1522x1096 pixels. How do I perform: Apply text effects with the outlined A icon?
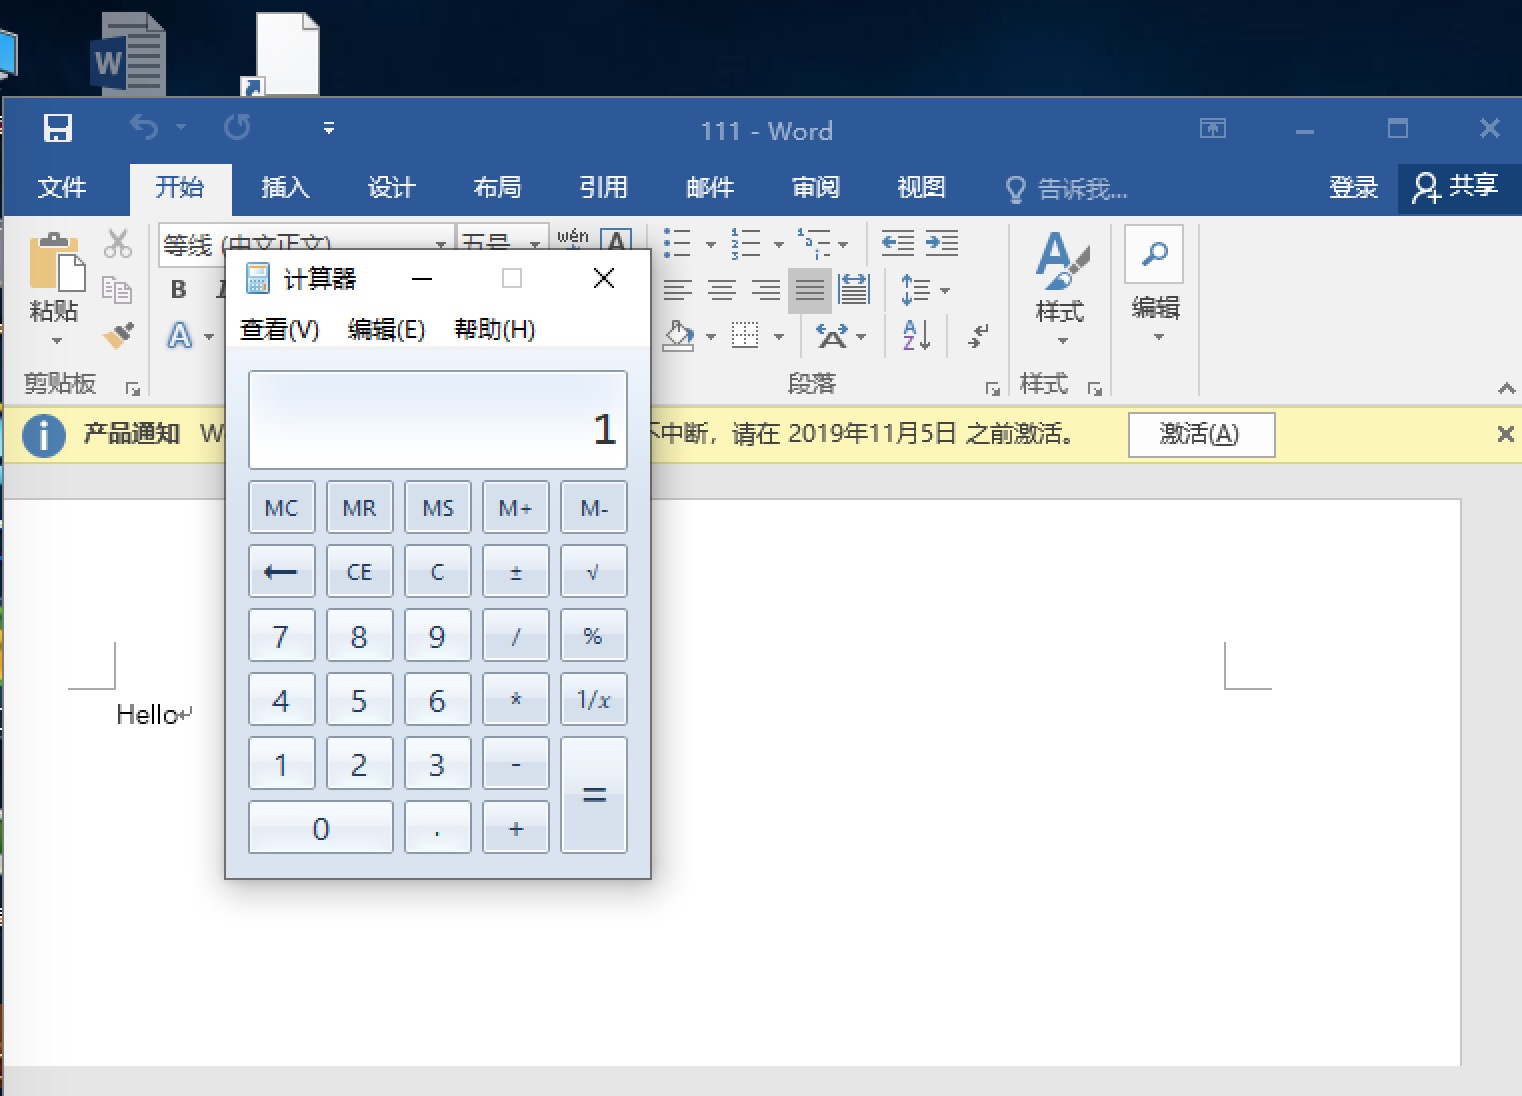(x=179, y=335)
